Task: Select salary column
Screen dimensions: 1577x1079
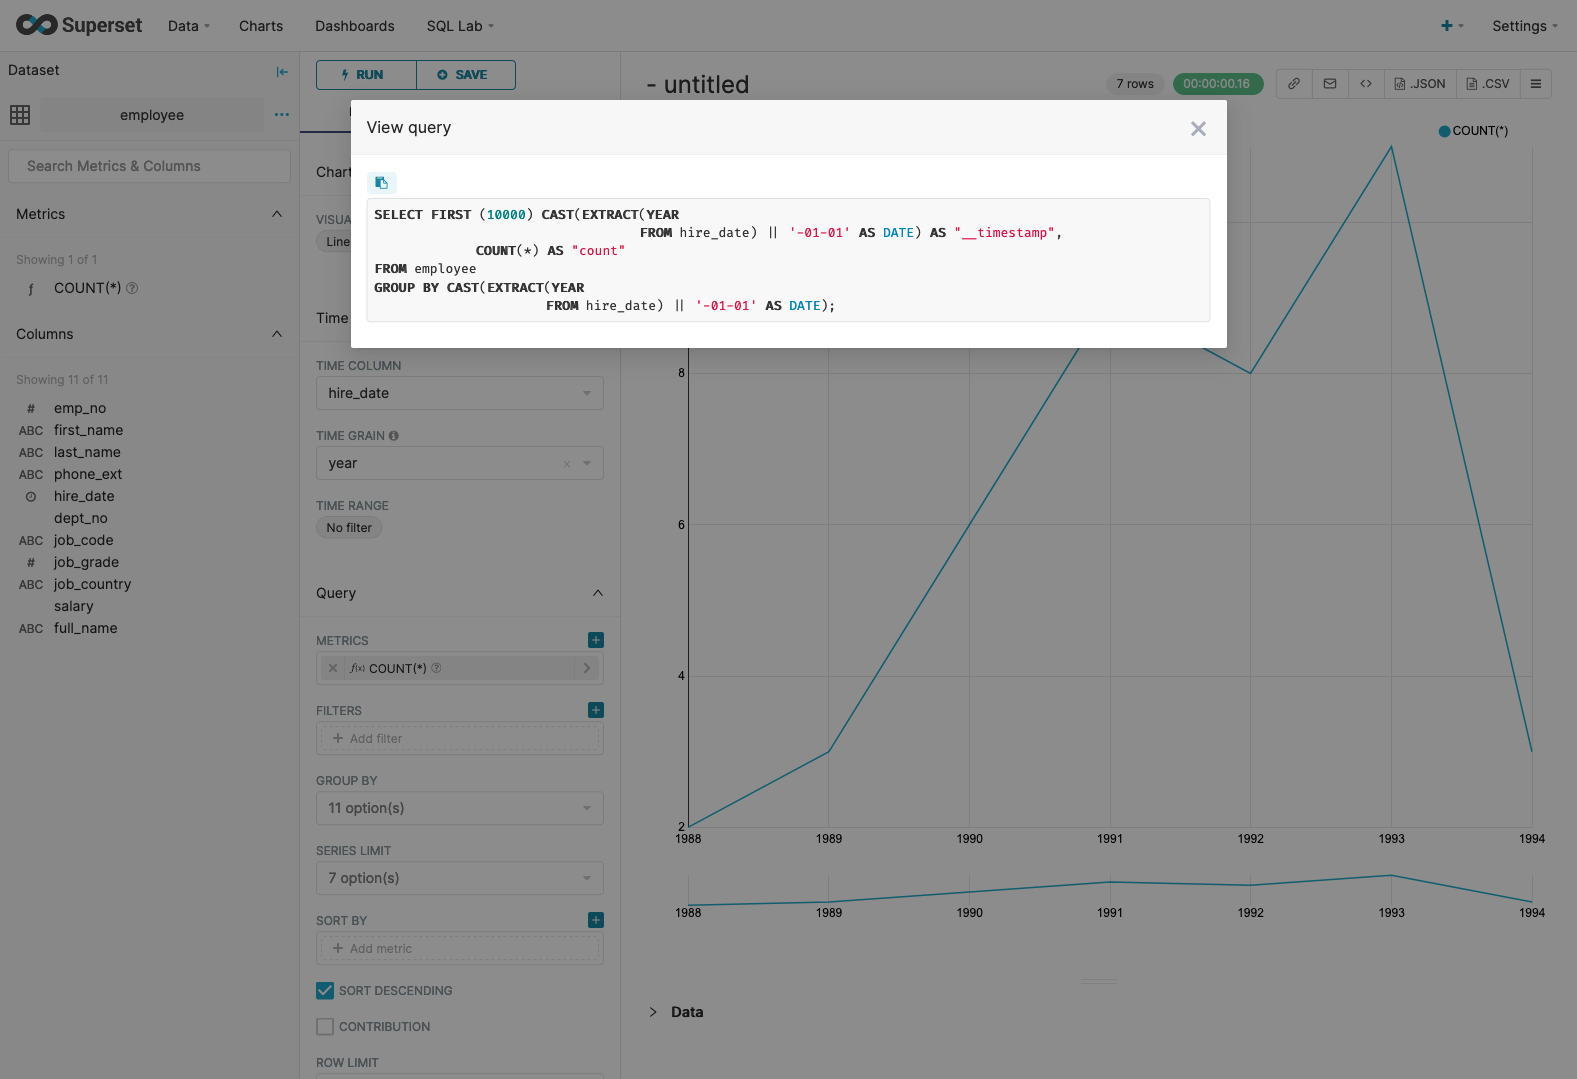Action: coord(74,606)
